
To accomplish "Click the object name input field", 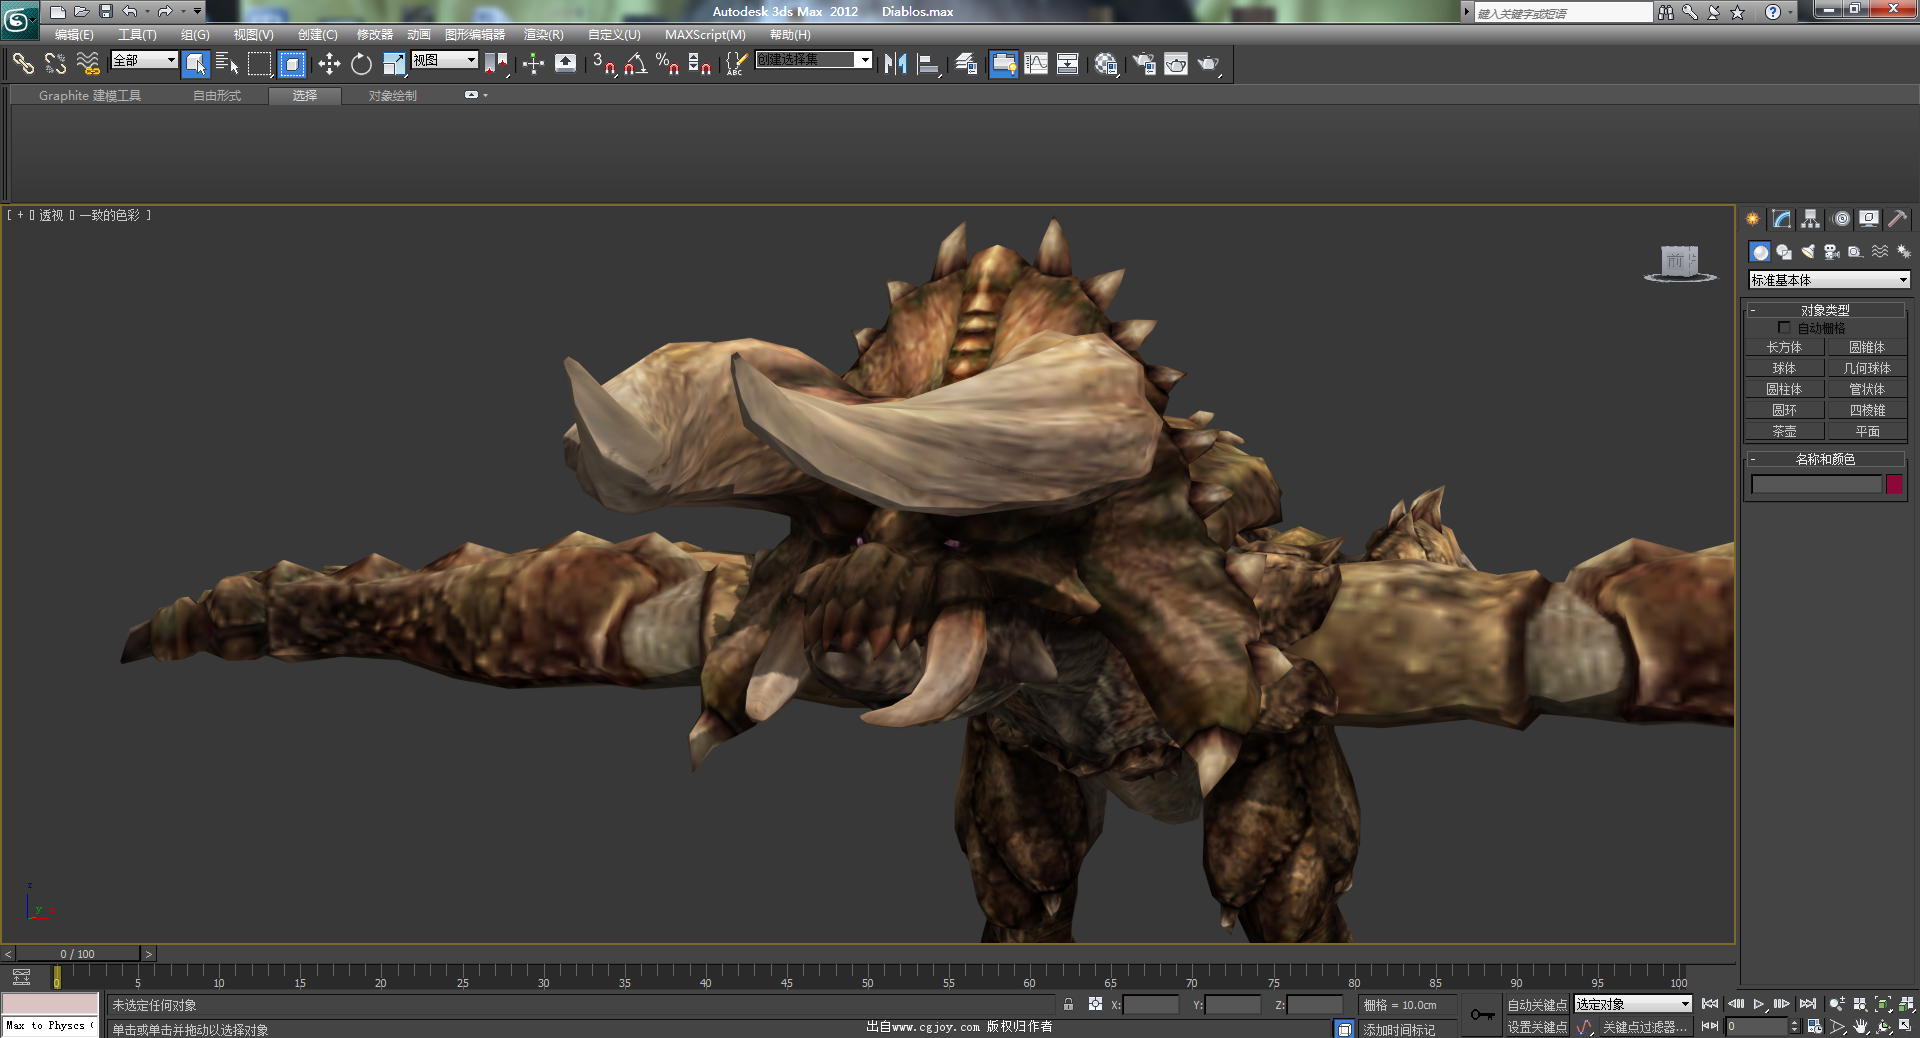I will click(1816, 484).
